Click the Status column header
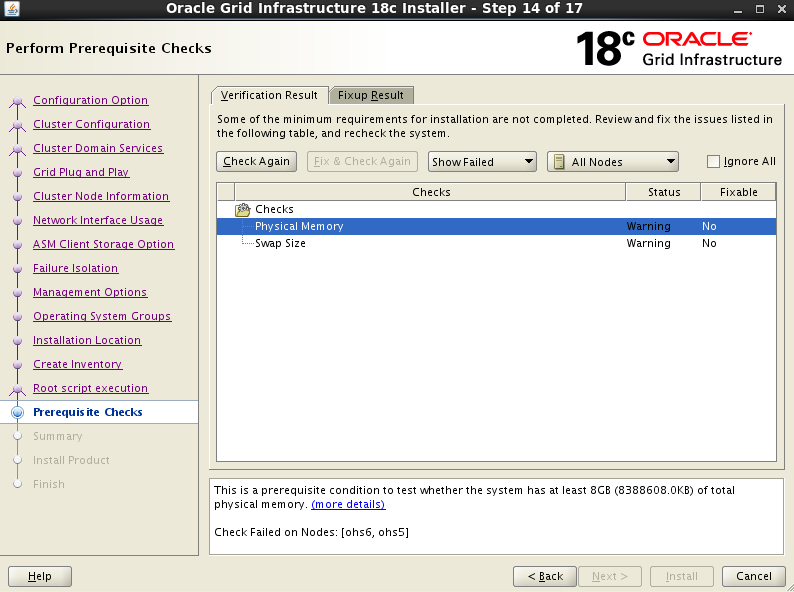The image size is (794, 592). [x=664, y=192]
